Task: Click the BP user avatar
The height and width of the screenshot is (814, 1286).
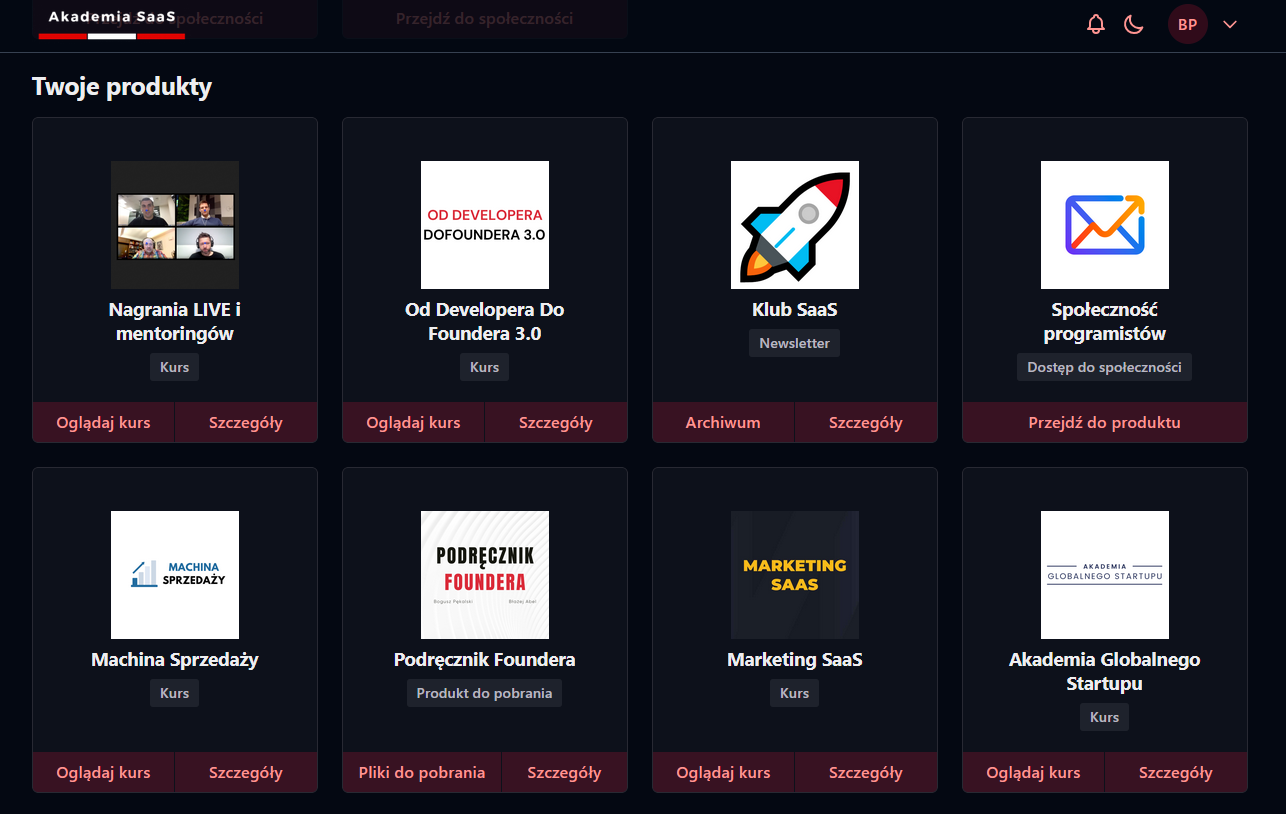Action: tap(1187, 24)
